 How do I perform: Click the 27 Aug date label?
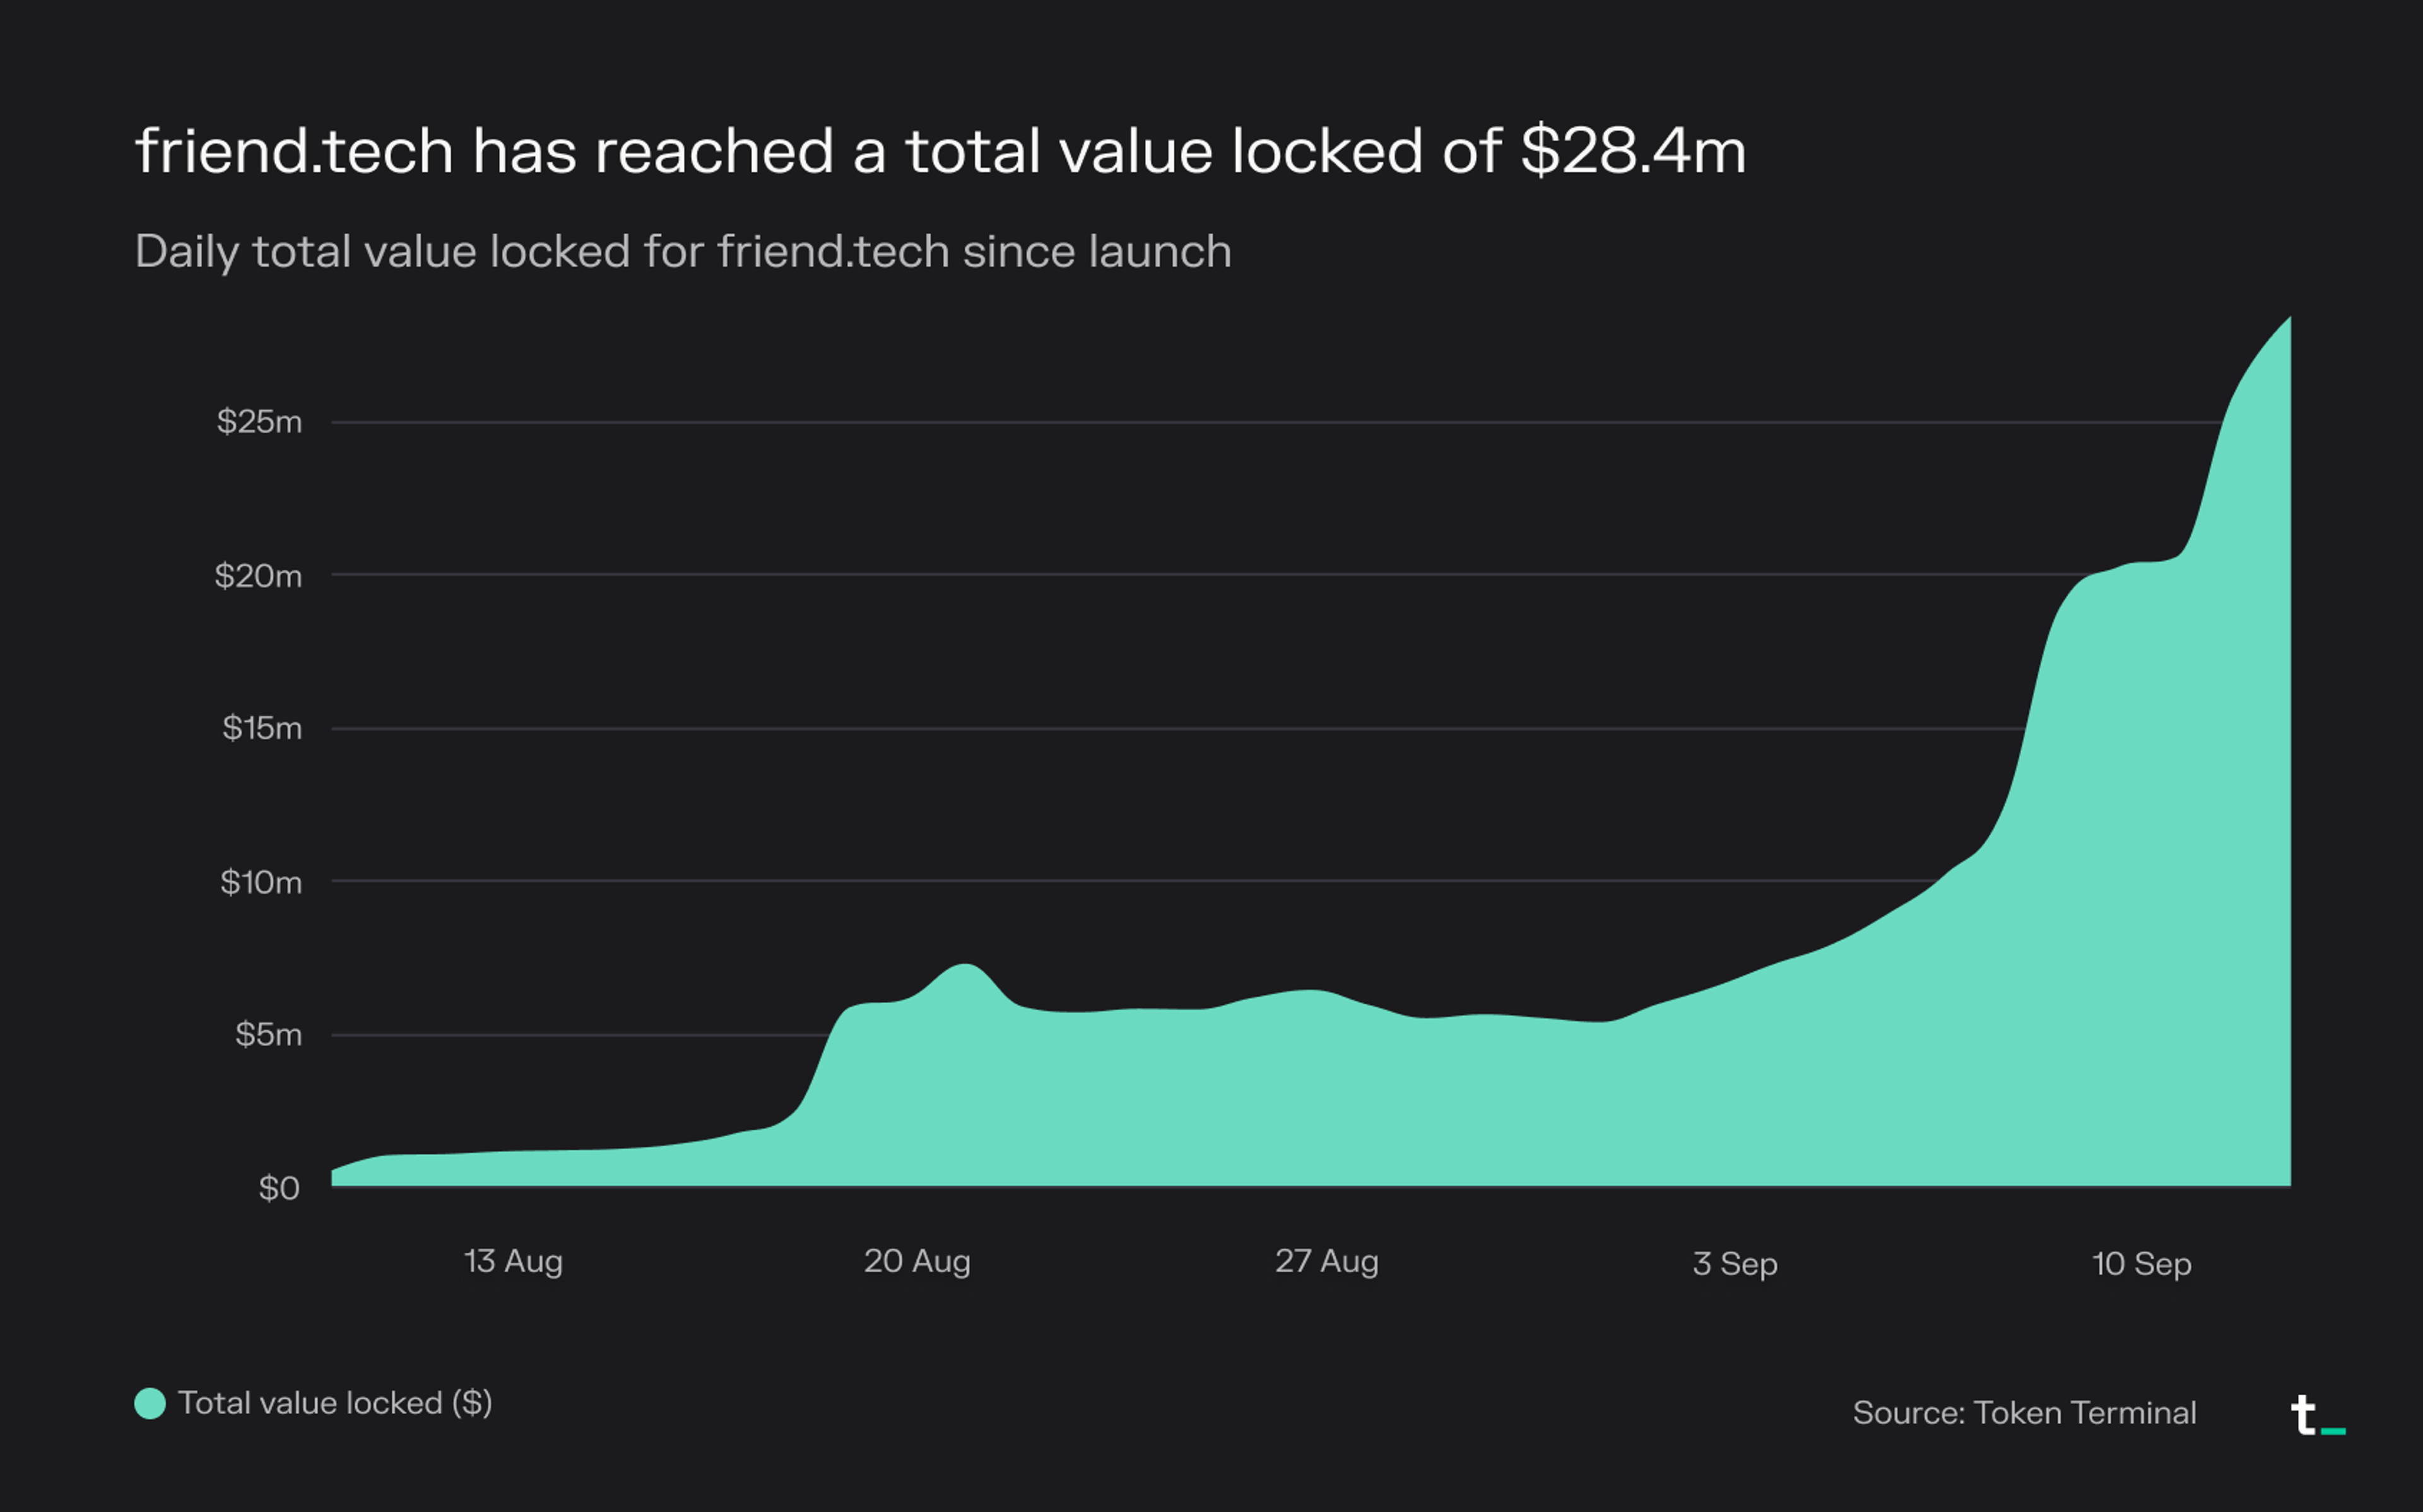point(1326,1261)
